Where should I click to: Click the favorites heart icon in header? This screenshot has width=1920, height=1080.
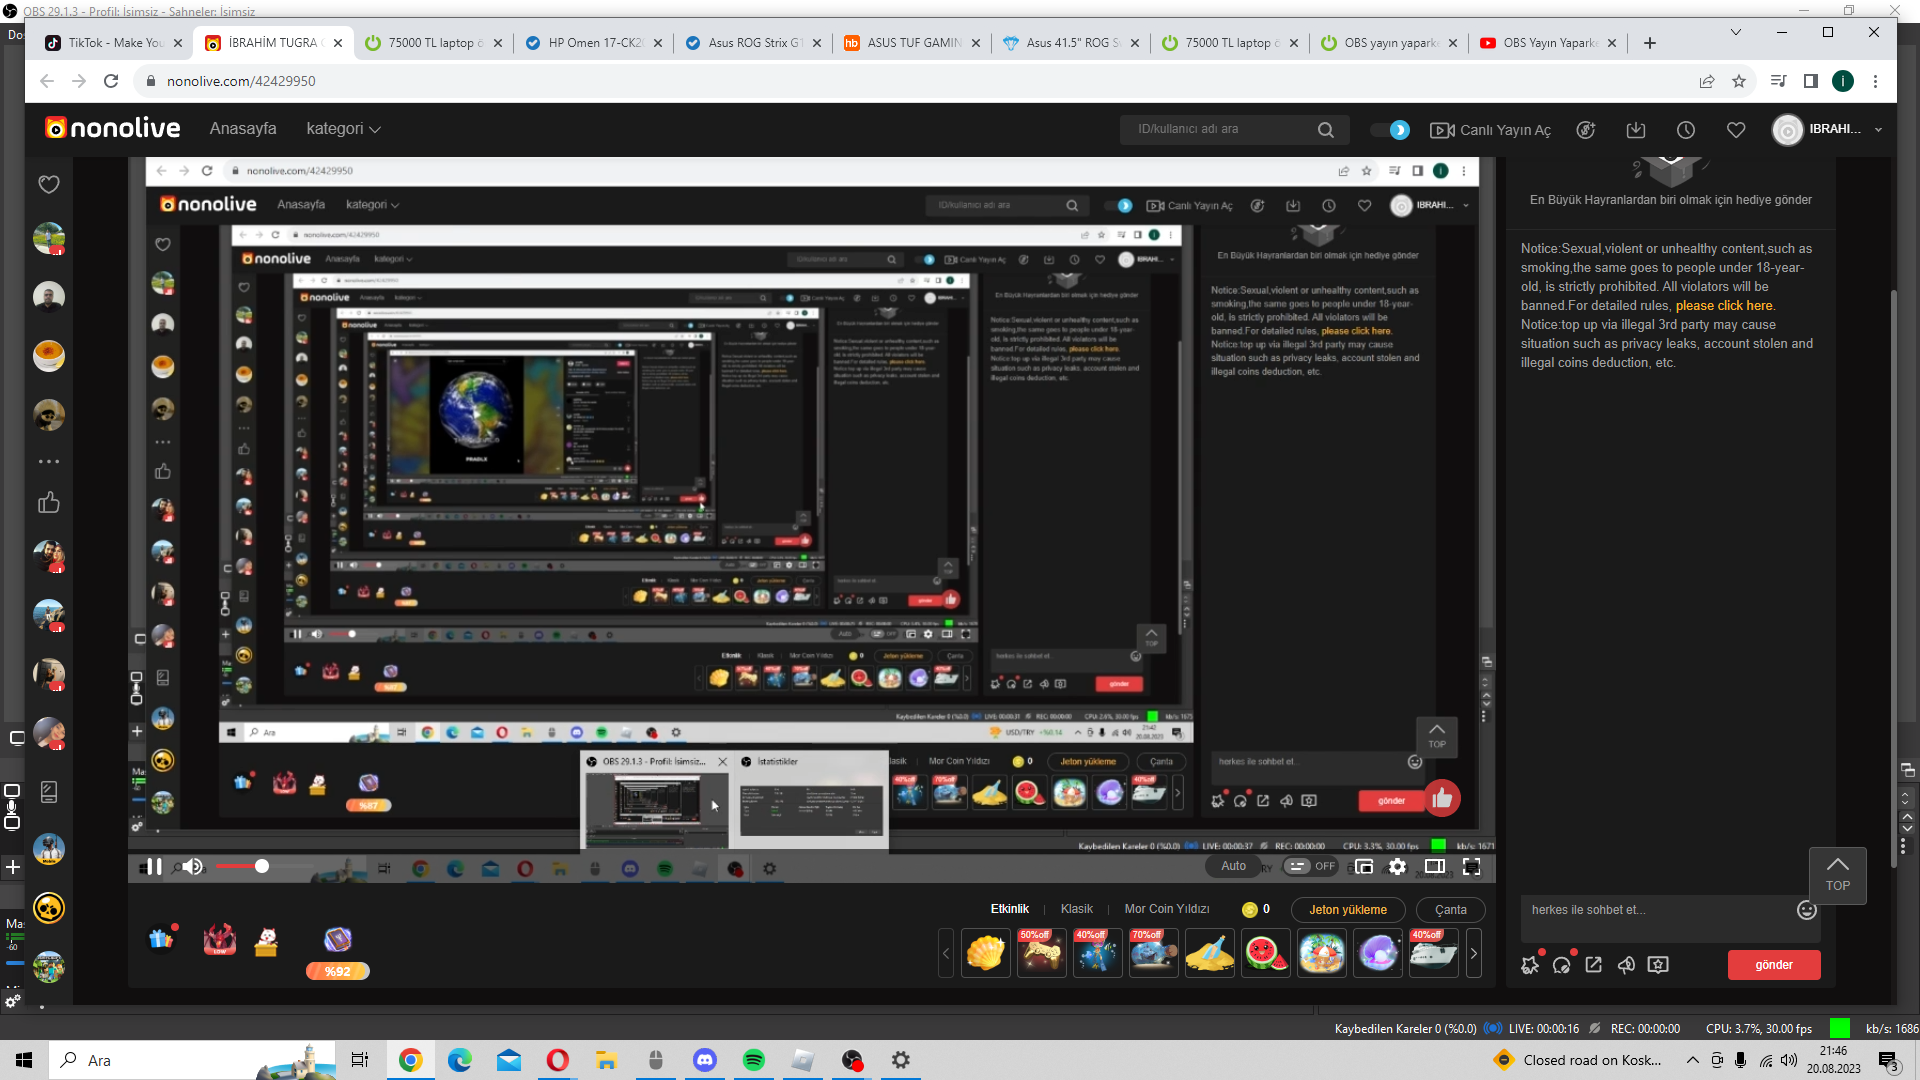(x=1736, y=130)
